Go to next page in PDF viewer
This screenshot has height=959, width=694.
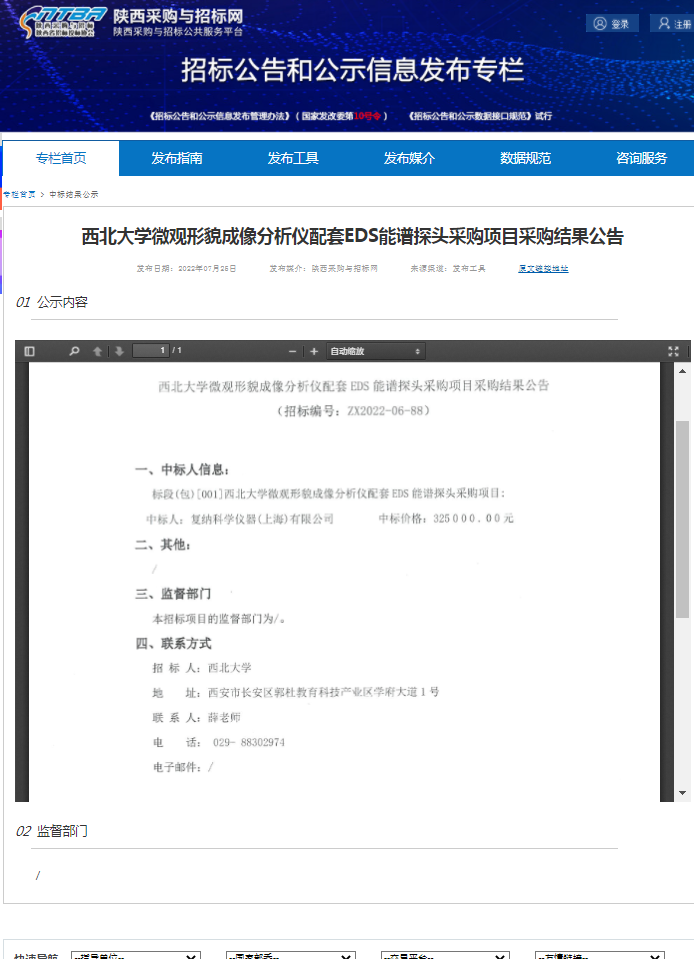(x=119, y=351)
